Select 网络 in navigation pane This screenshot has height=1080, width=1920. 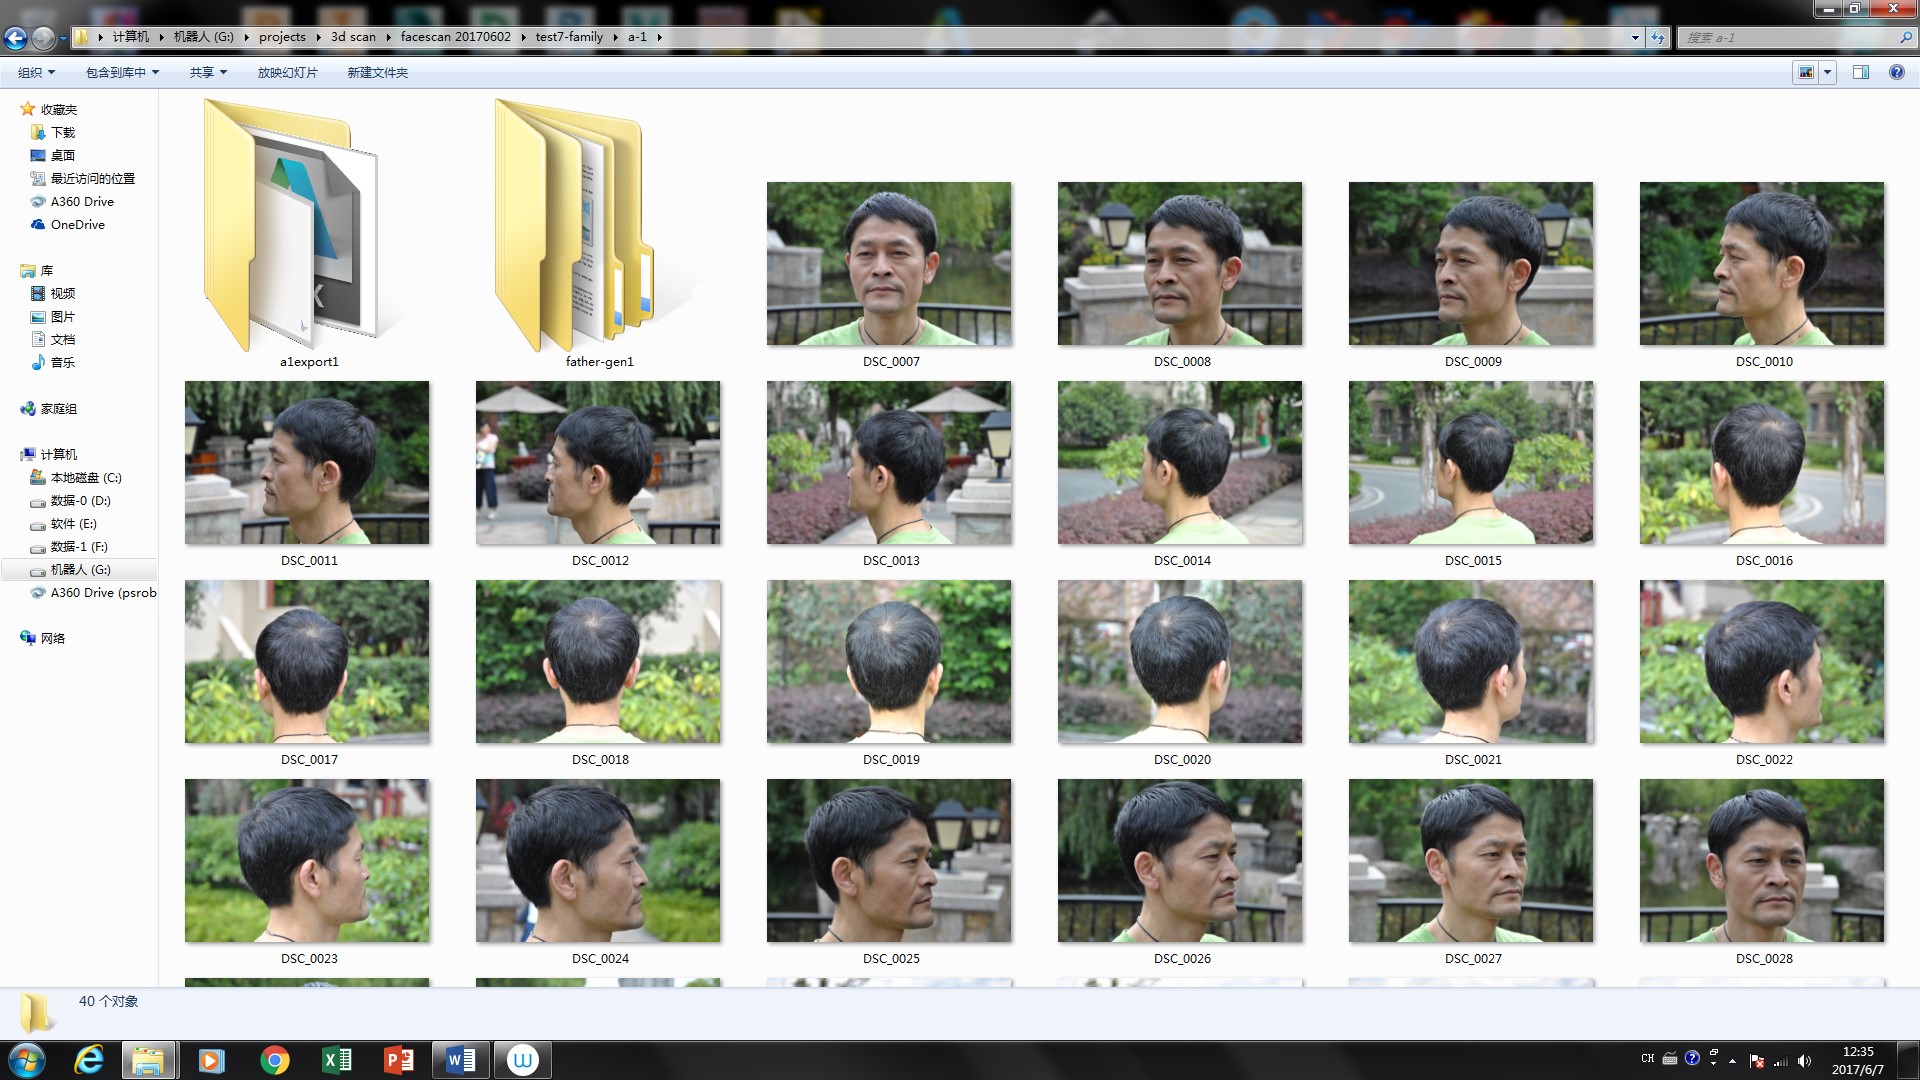coord(52,638)
